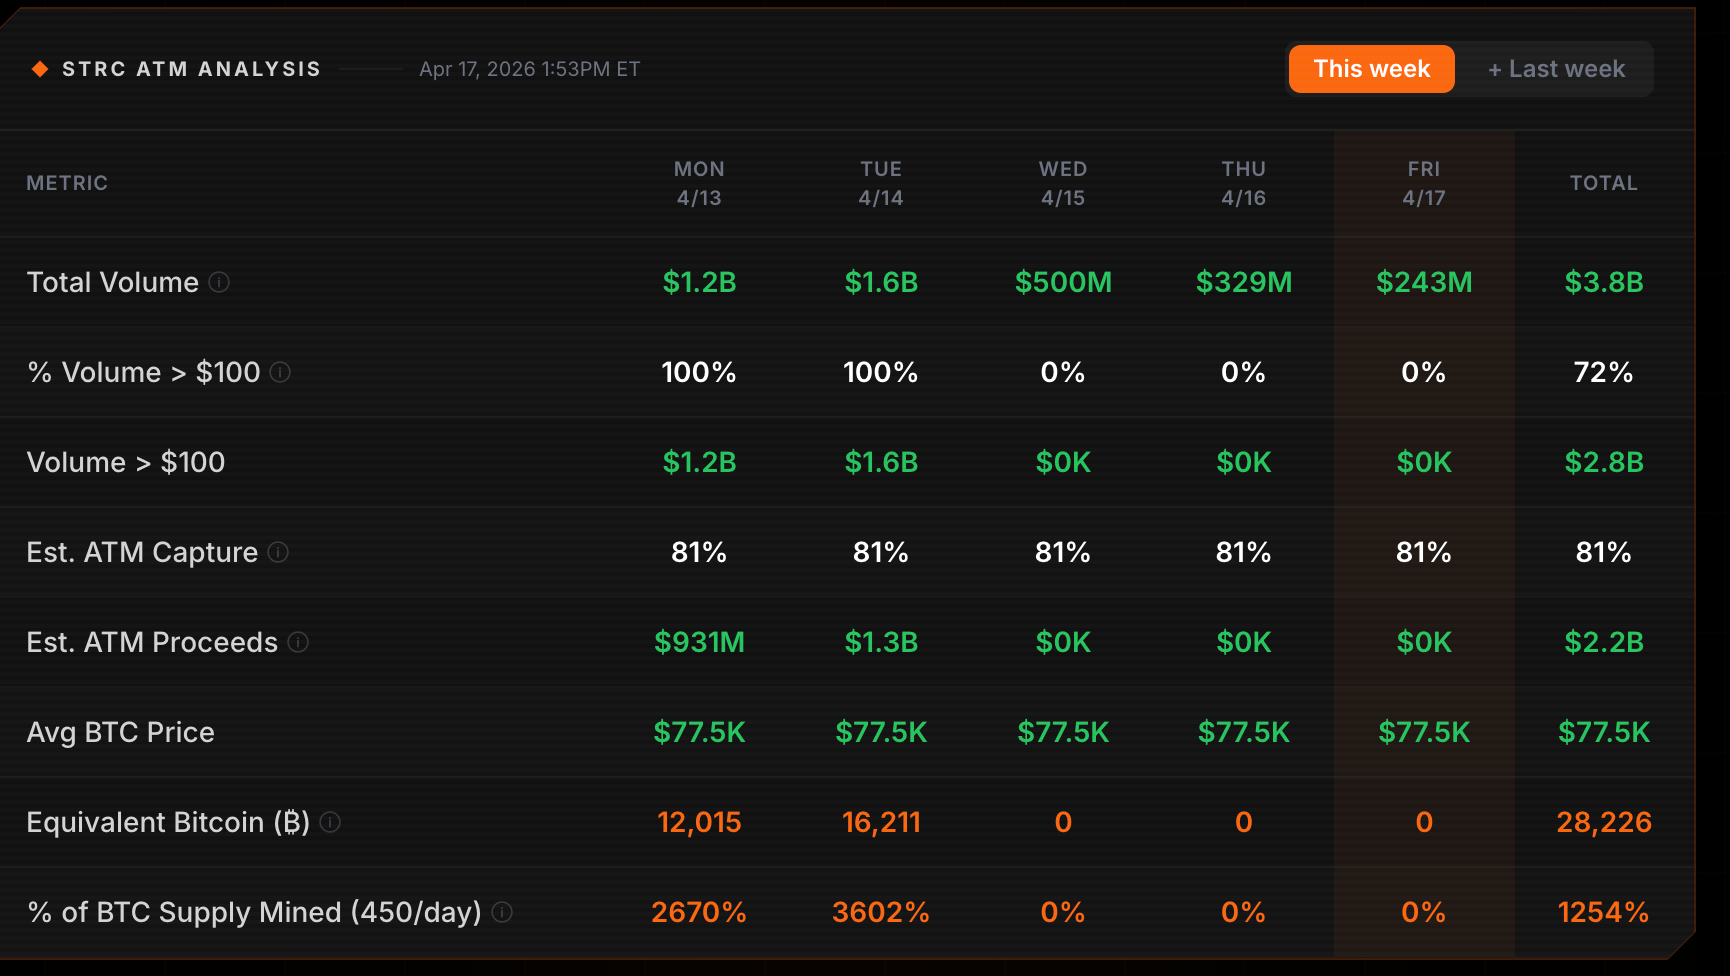Click info icon next to Equivalent Bitcoin
Screen dimensions: 1730x976
pos(330,822)
